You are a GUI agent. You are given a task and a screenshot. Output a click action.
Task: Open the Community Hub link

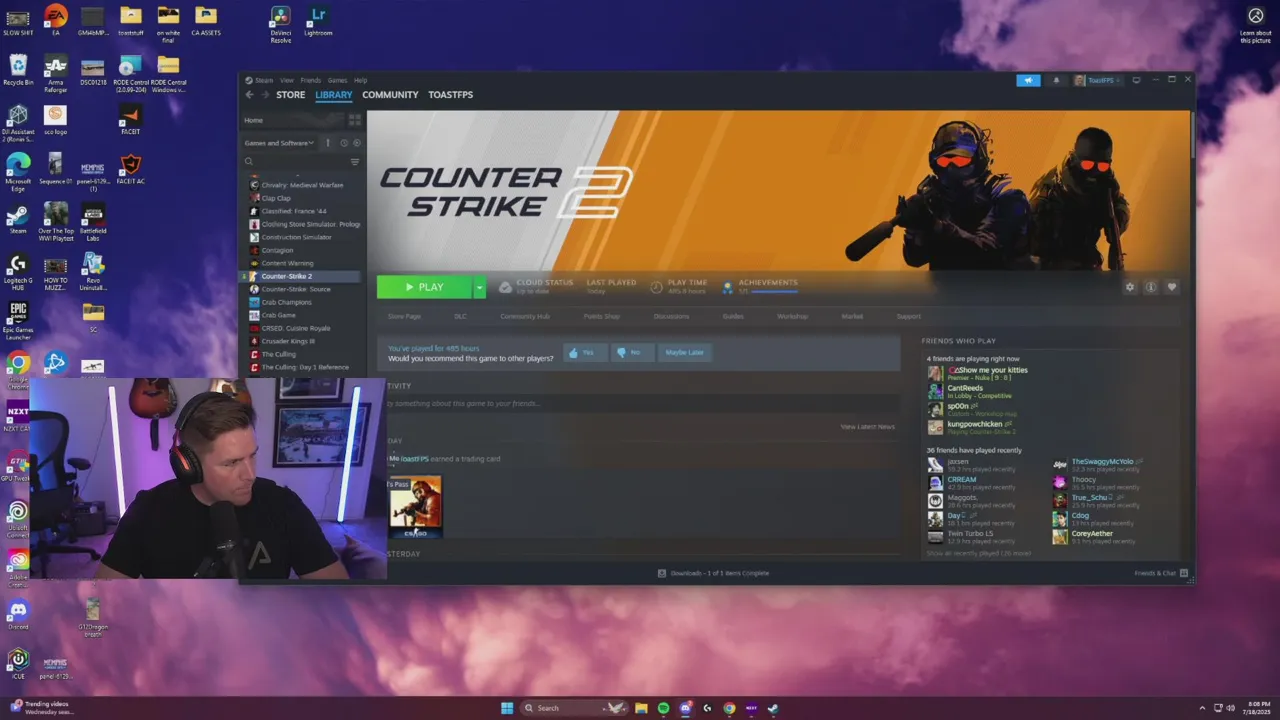point(525,316)
